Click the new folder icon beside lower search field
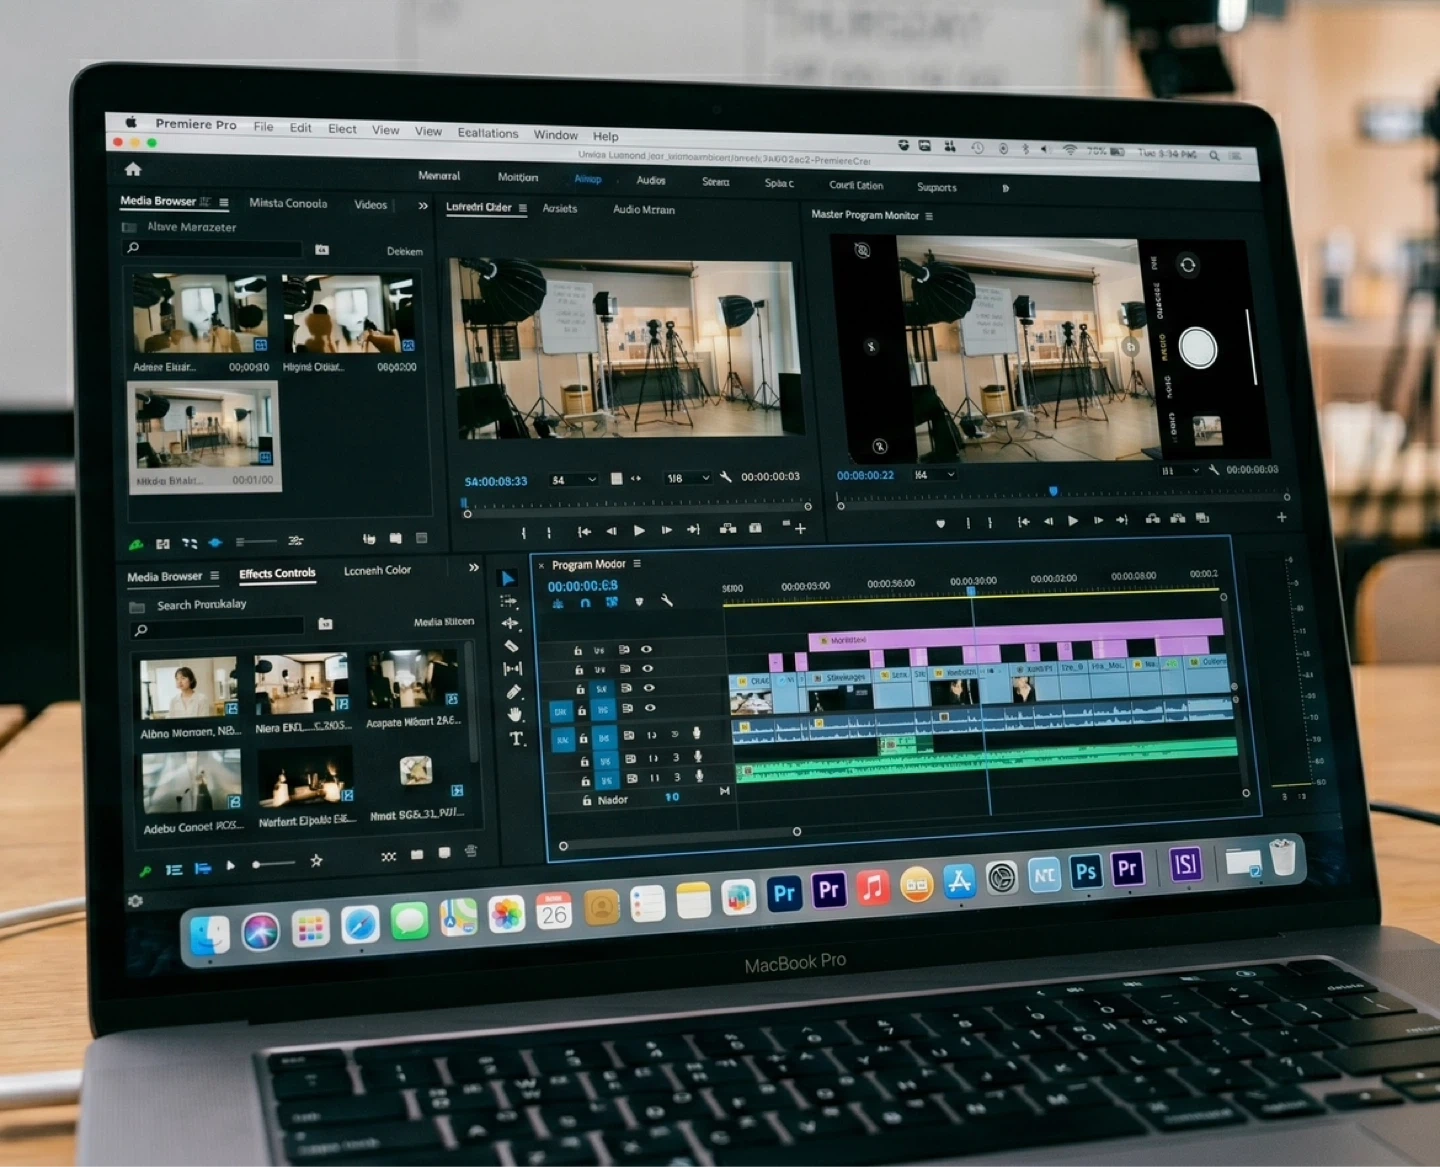 point(325,624)
